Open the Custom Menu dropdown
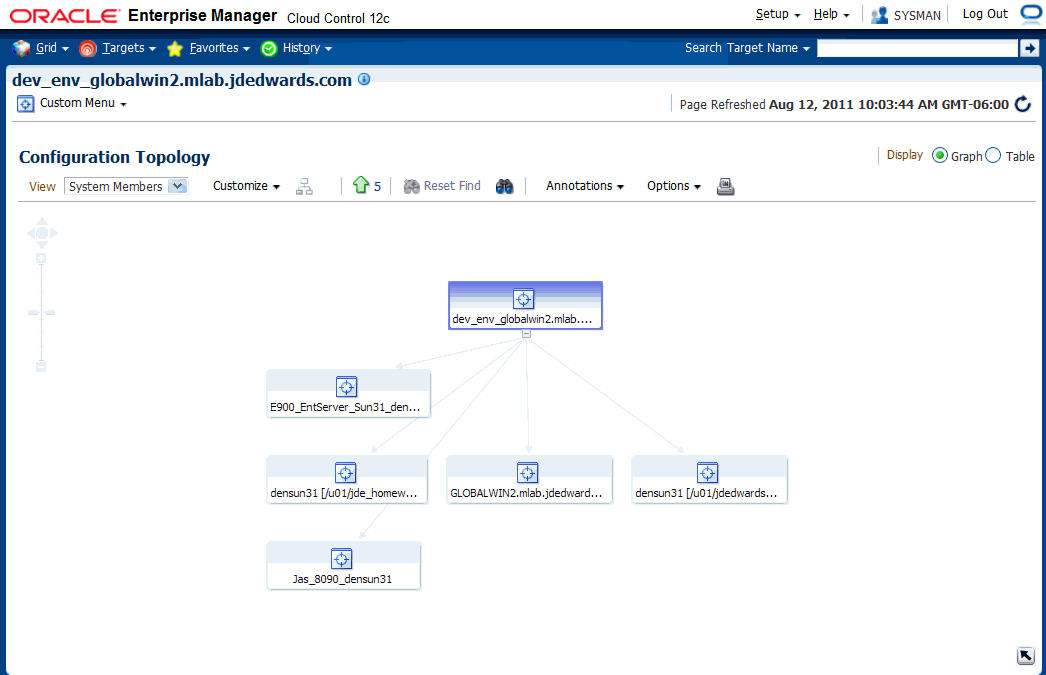The height and width of the screenshot is (675, 1046). coord(83,103)
